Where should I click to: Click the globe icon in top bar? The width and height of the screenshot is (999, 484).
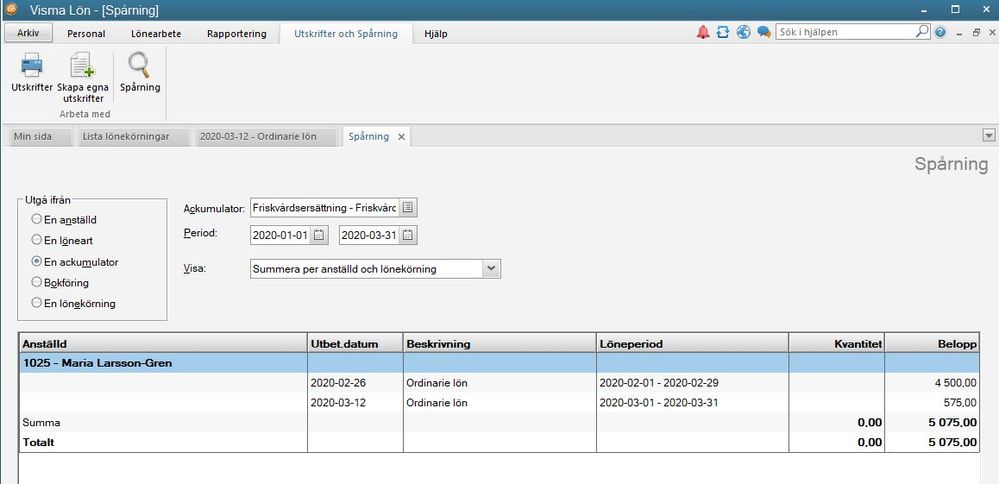743,33
